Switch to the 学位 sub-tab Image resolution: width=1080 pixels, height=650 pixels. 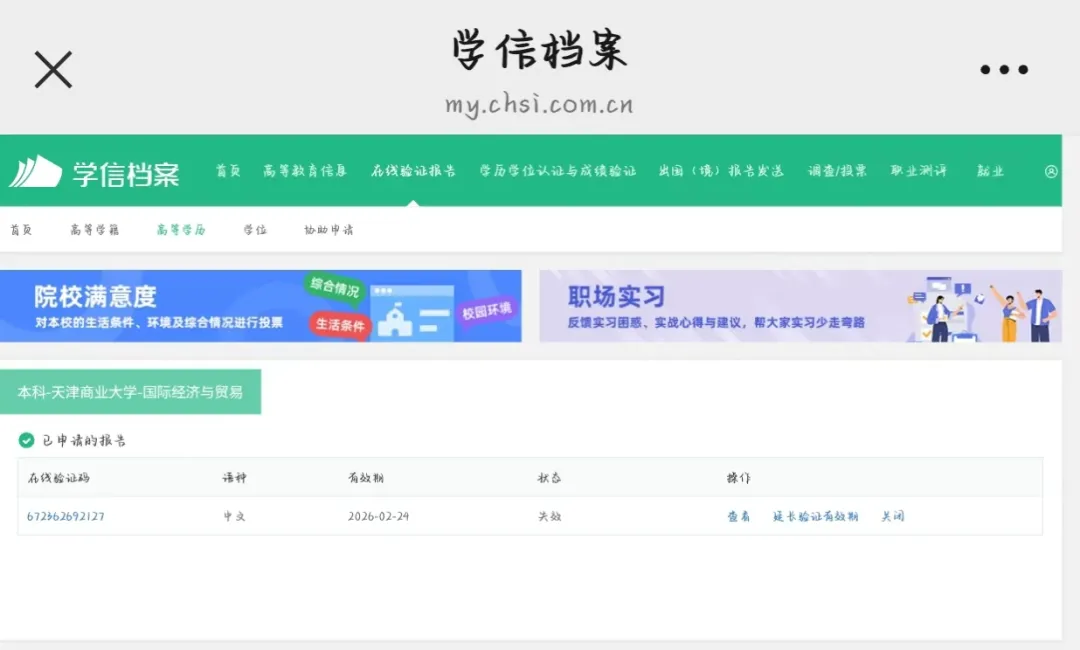[x=255, y=230]
